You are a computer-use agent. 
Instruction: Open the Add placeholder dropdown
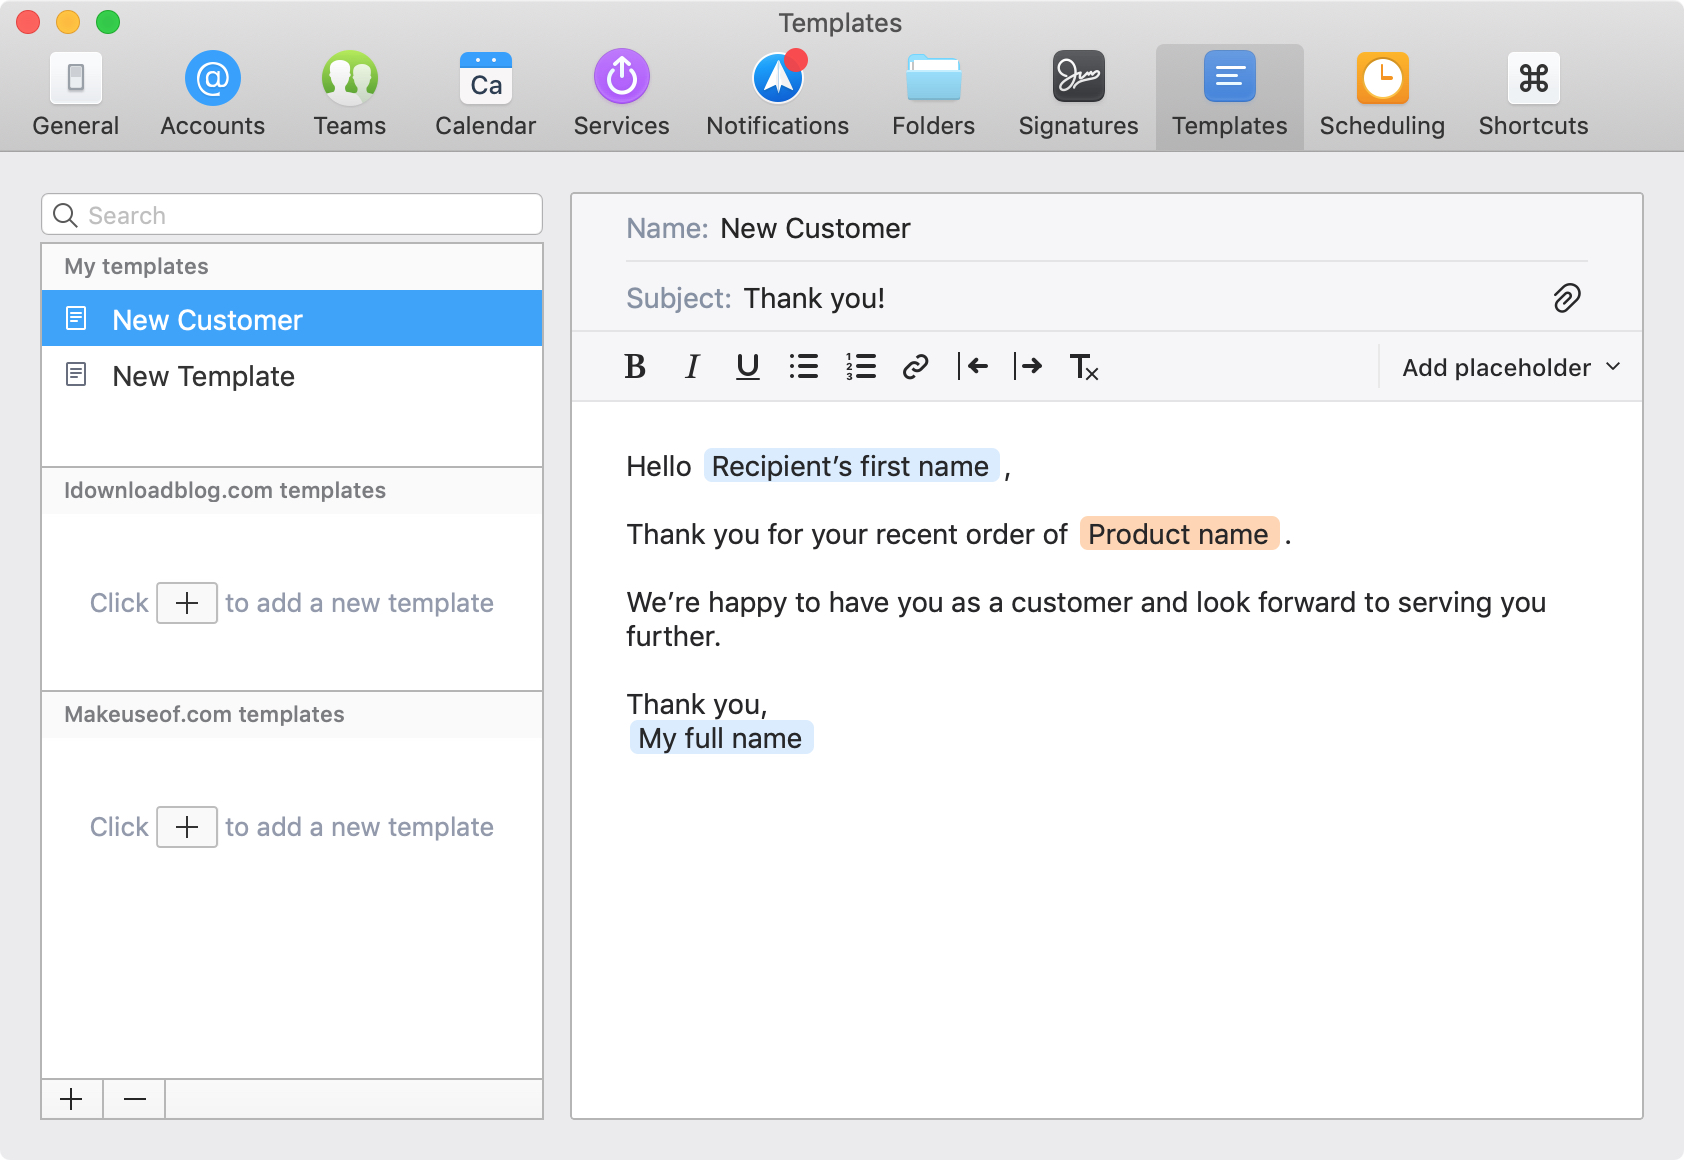[1506, 367]
